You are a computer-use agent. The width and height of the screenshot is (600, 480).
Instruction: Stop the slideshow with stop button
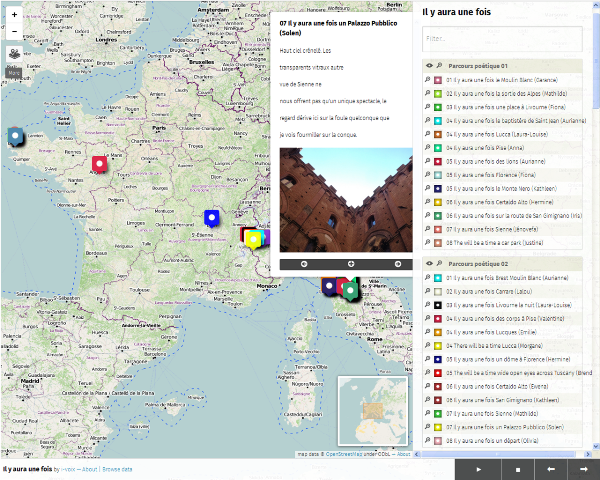click(x=518, y=469)
